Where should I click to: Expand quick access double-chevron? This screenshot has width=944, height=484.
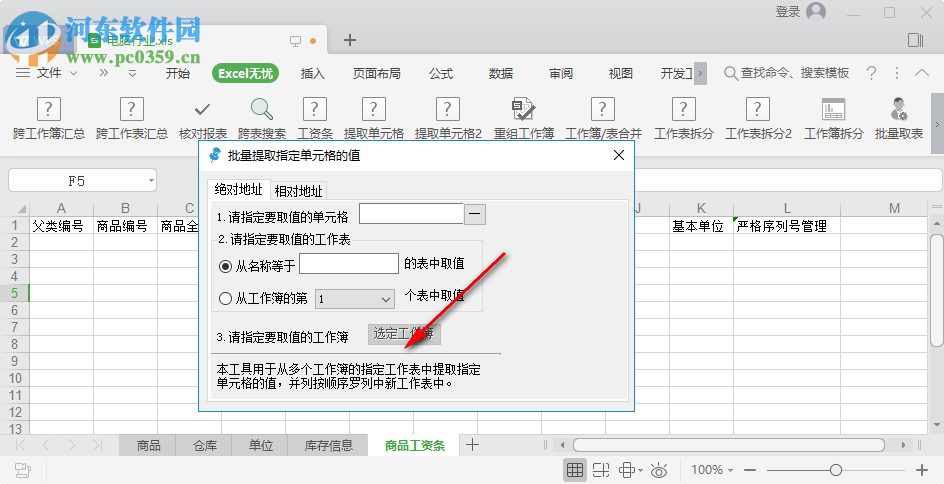coord(104,73)
